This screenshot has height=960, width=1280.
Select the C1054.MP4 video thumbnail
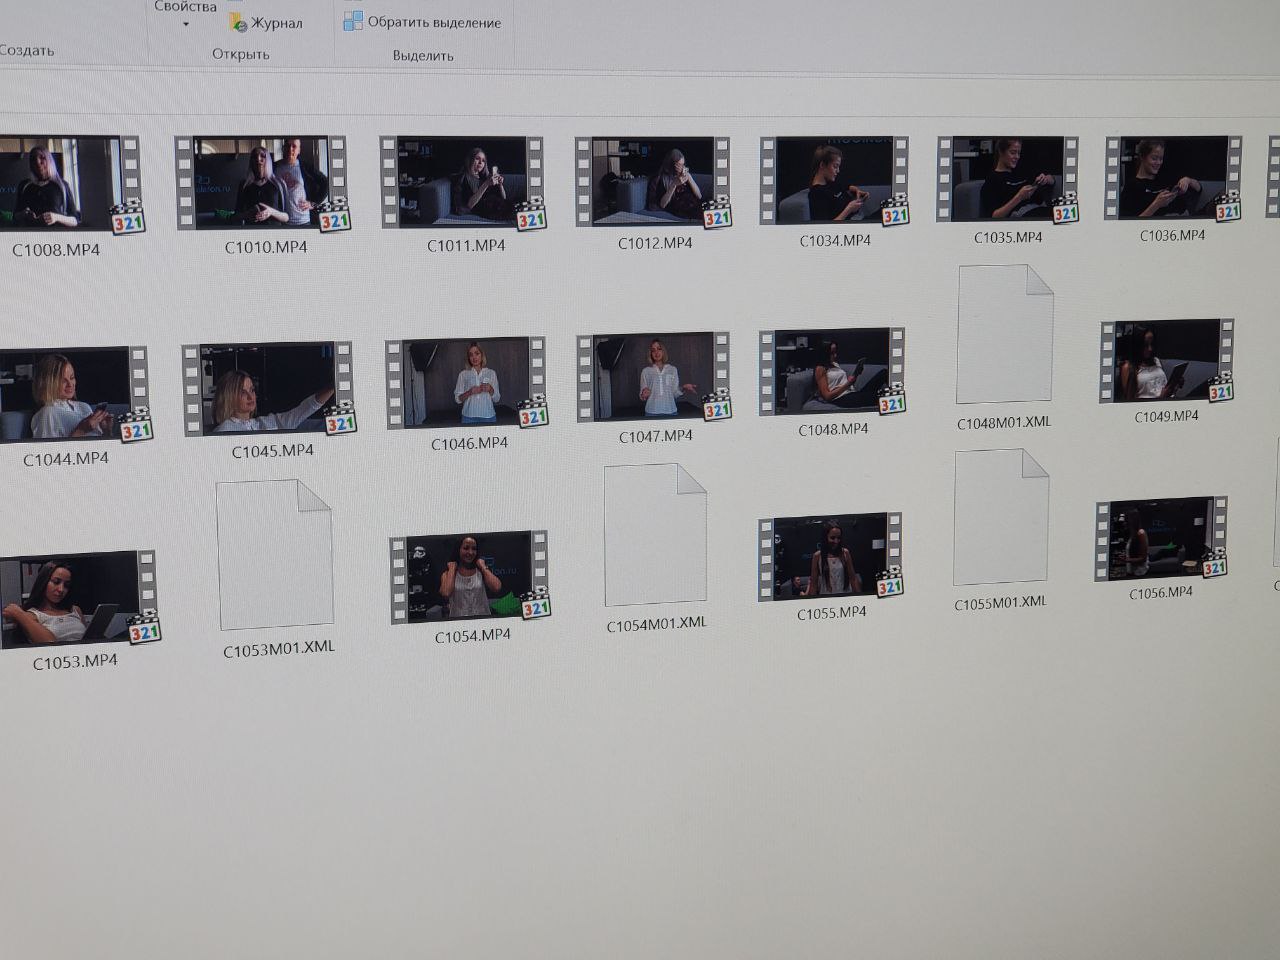click(x=470, y=577)
